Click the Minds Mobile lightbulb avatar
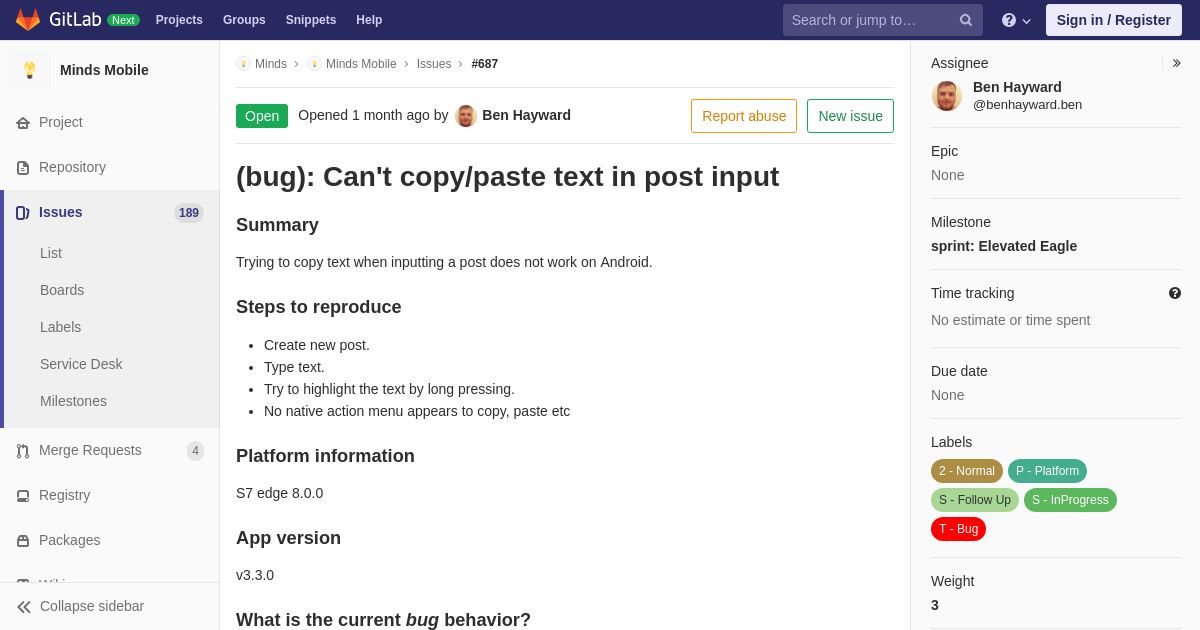This screenshot has height=630, width=1200. (30, 70)
